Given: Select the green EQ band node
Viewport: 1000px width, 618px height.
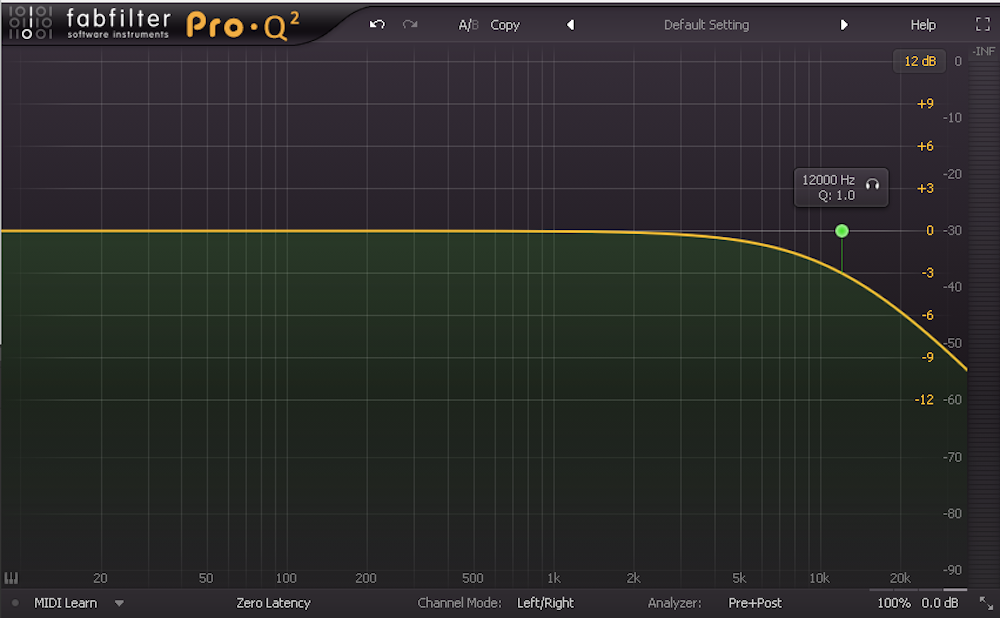Looking at the screenshot, I should 842,231.
